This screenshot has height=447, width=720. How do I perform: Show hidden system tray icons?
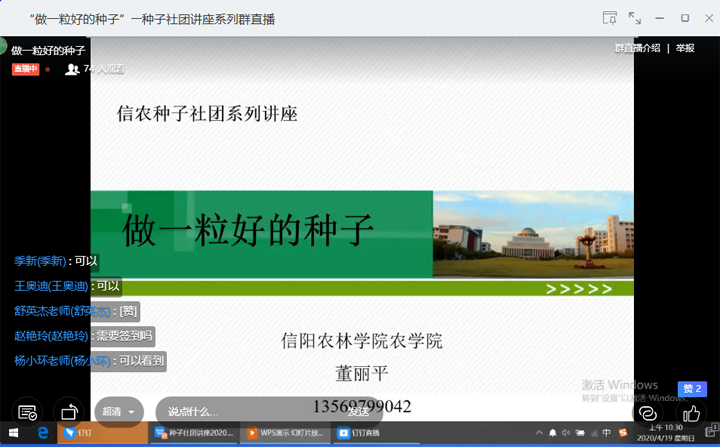537,433
